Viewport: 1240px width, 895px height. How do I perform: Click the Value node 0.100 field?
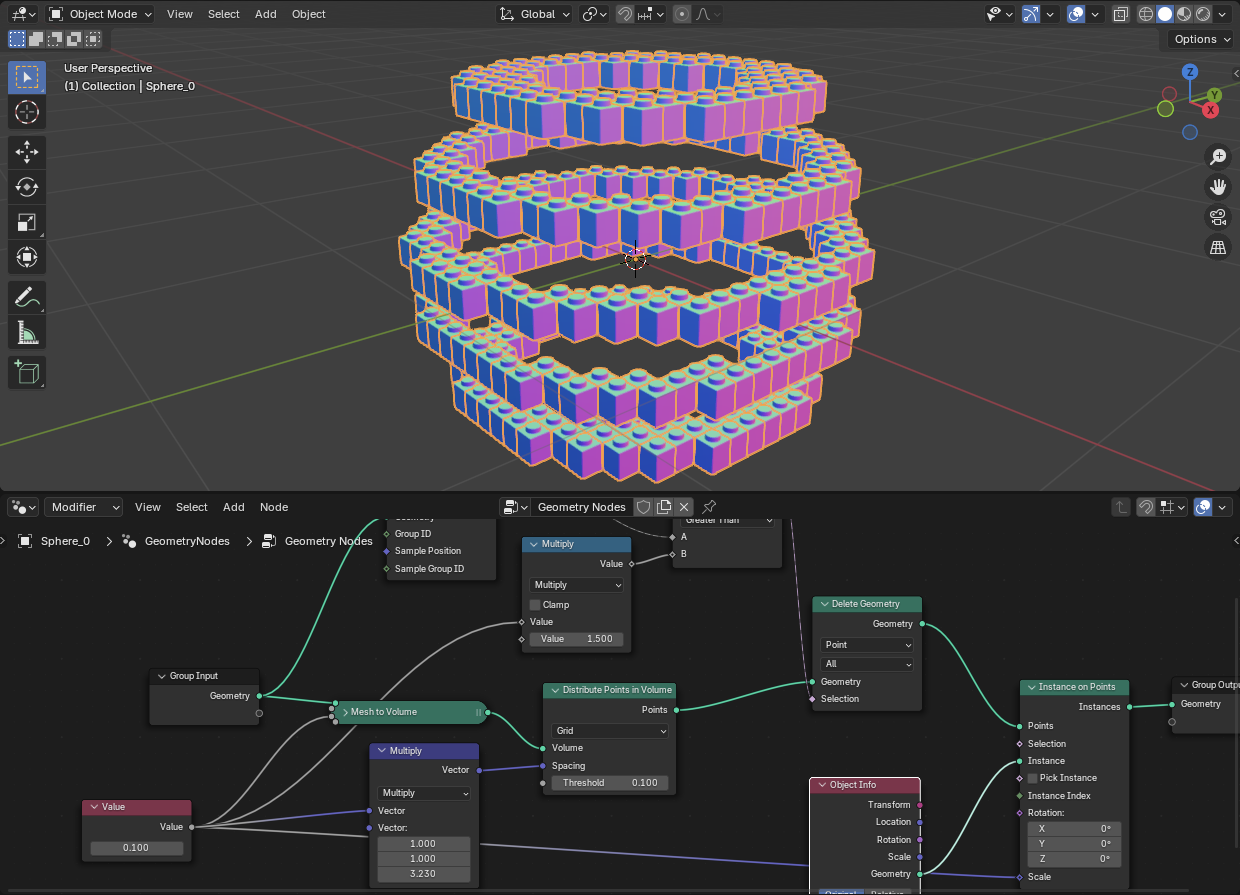[x=136, y=848]
